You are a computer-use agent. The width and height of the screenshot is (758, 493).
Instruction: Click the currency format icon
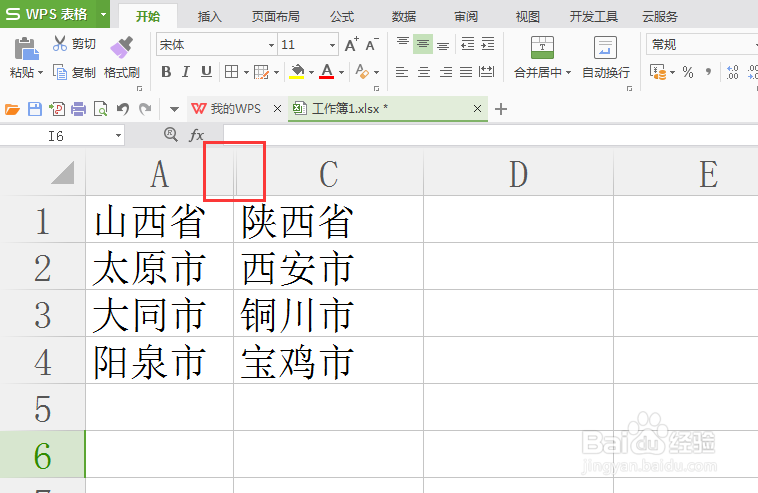tap(658, 72)
